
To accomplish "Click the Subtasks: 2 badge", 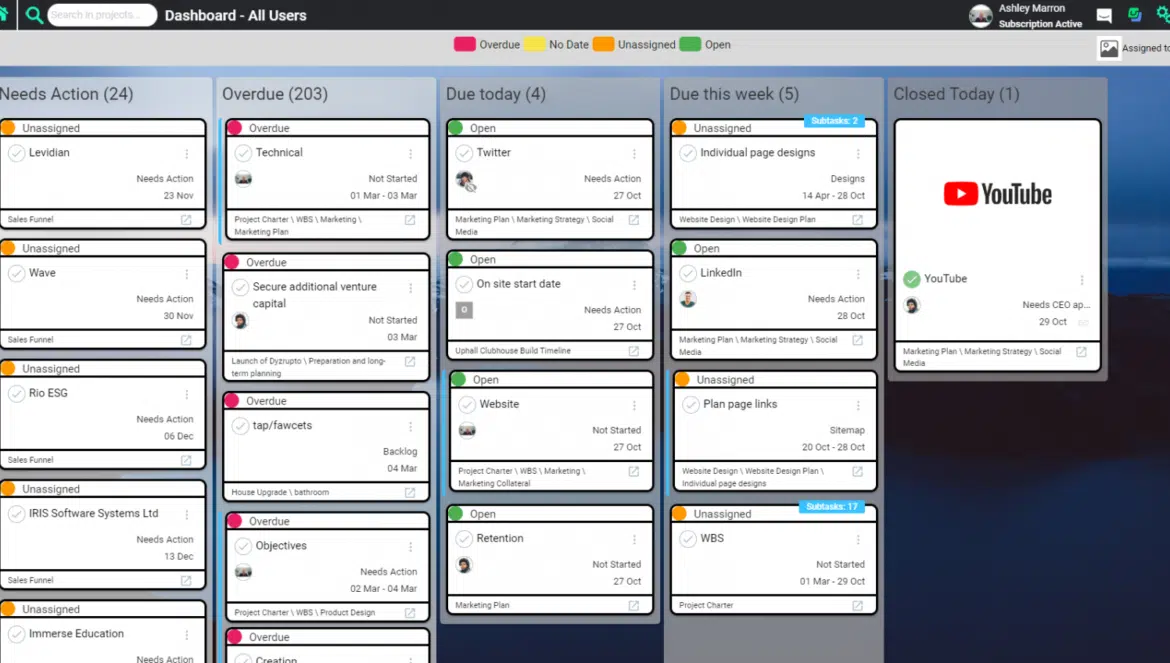I will 834,121.
